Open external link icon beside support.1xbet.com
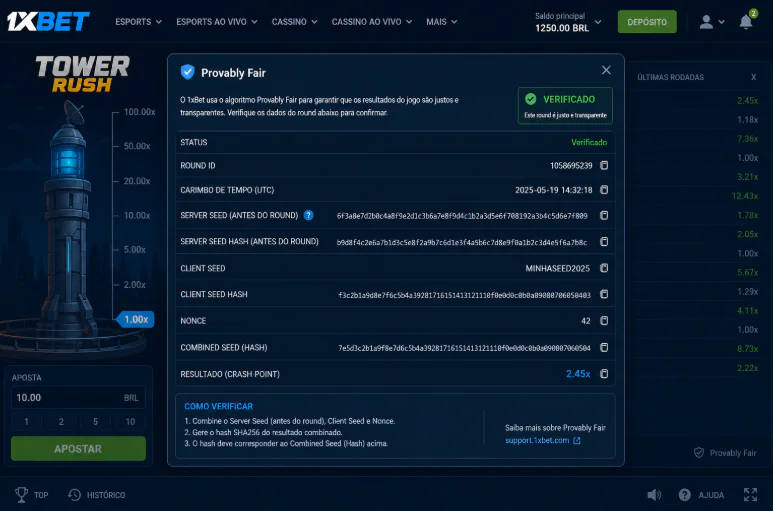This screenshot has height=511, width=773. coord(577,441)
